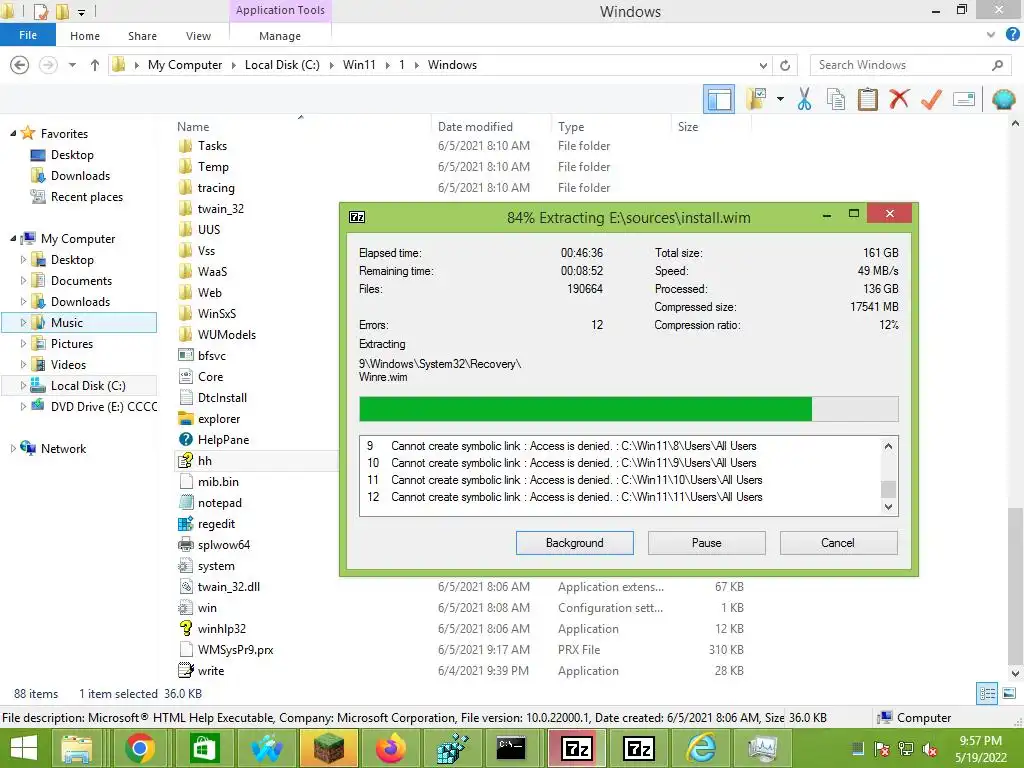Viewport: 1024px width, 768px height.
Task: Click the Paste clipboard icon
Action: pos(867,100)
